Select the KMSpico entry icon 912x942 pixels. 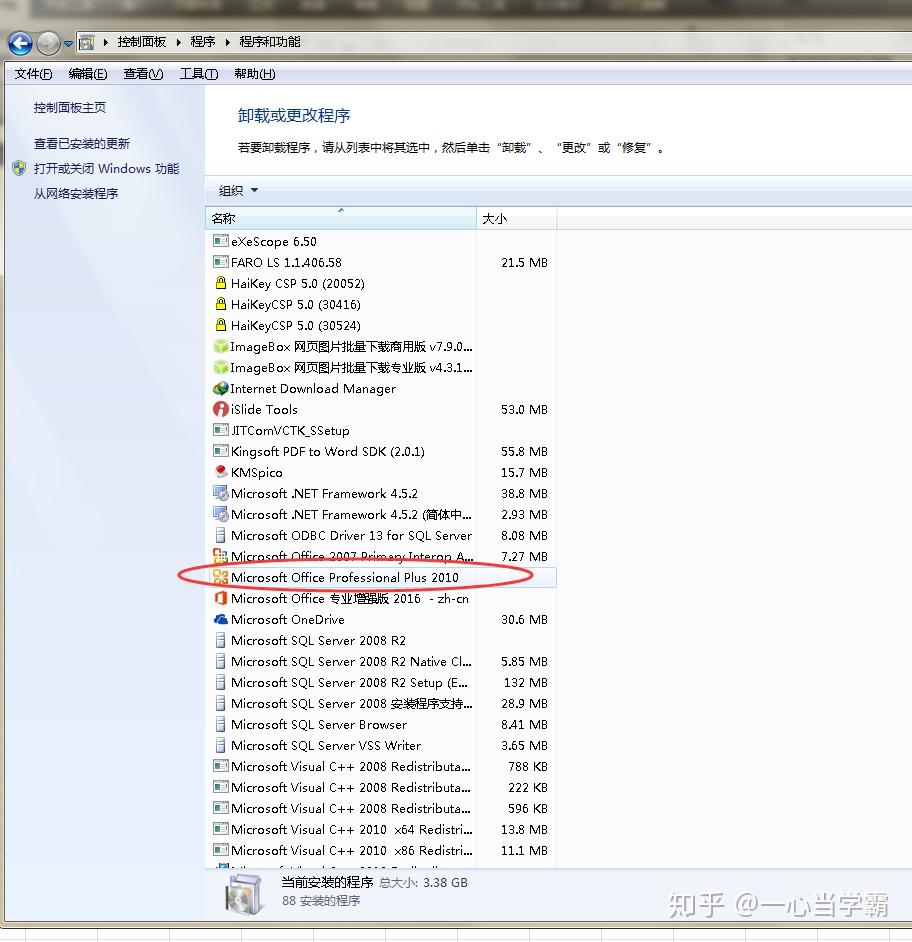click(220, 471)
